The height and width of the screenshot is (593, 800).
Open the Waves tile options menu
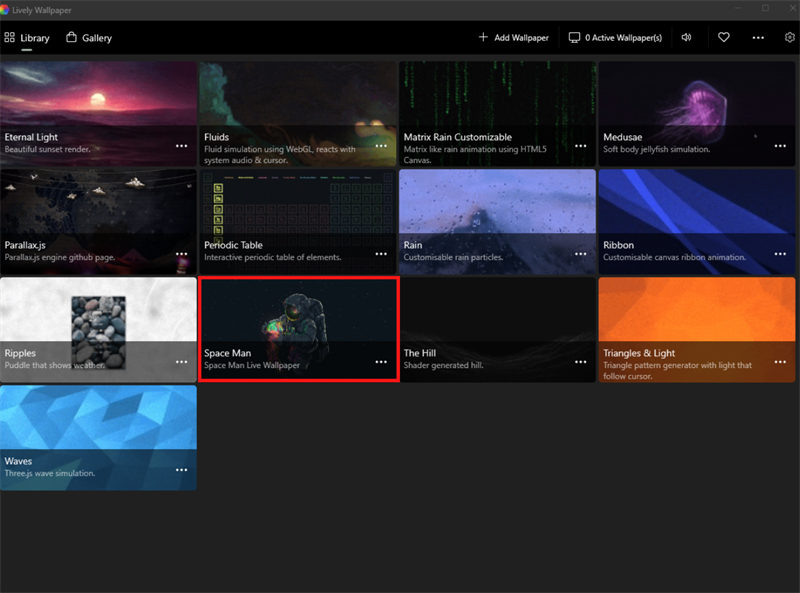(181, 470)
